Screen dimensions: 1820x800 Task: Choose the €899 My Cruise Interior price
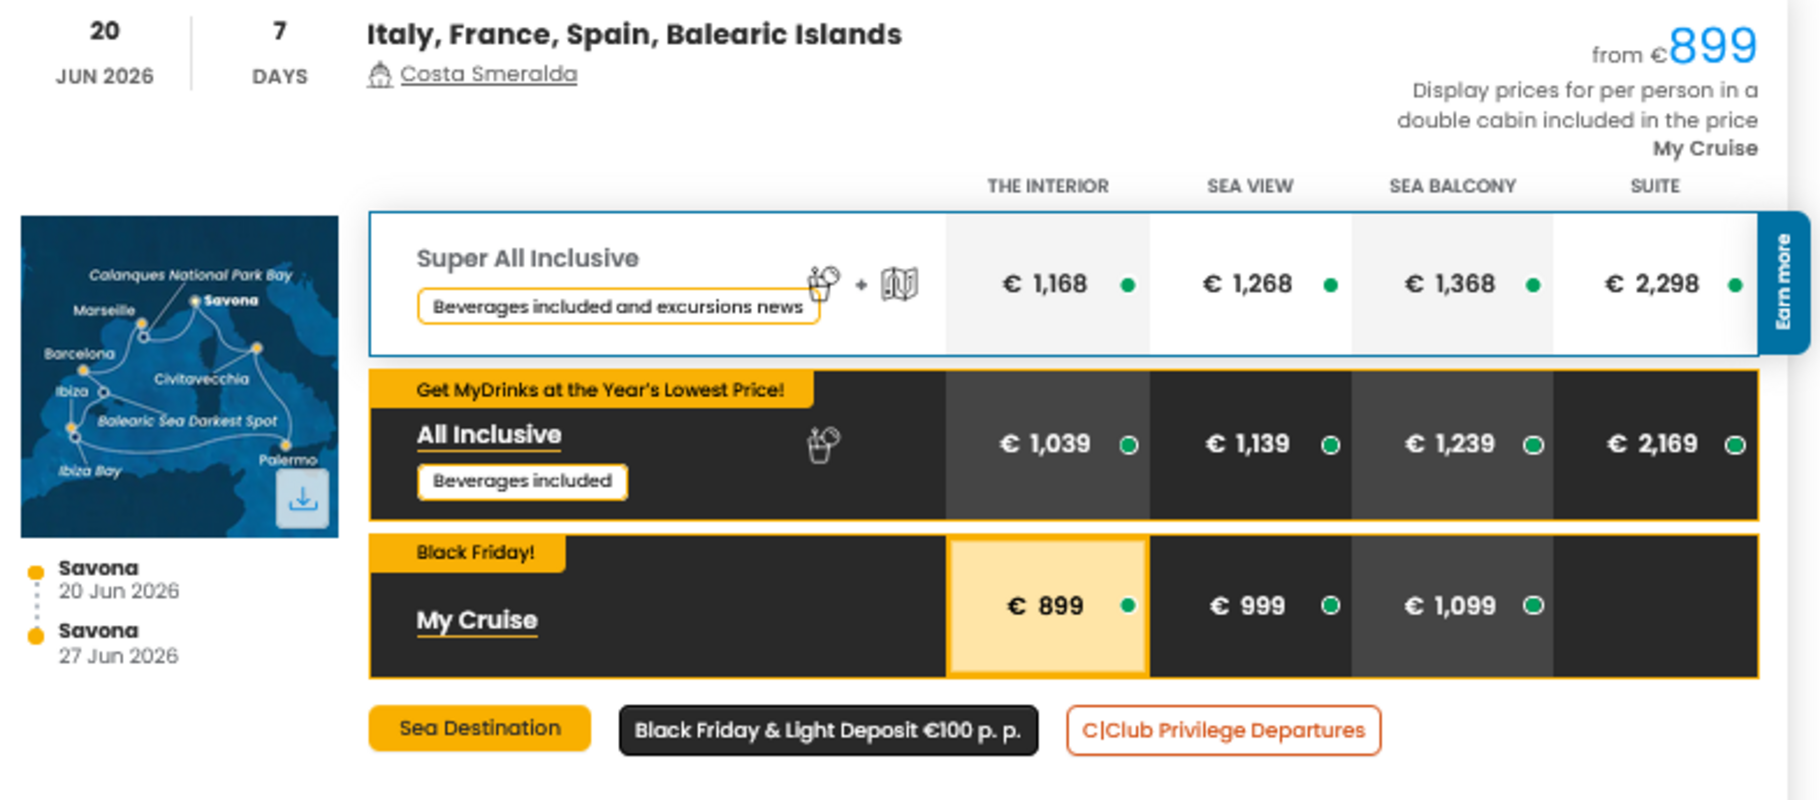coord(1046,606)
